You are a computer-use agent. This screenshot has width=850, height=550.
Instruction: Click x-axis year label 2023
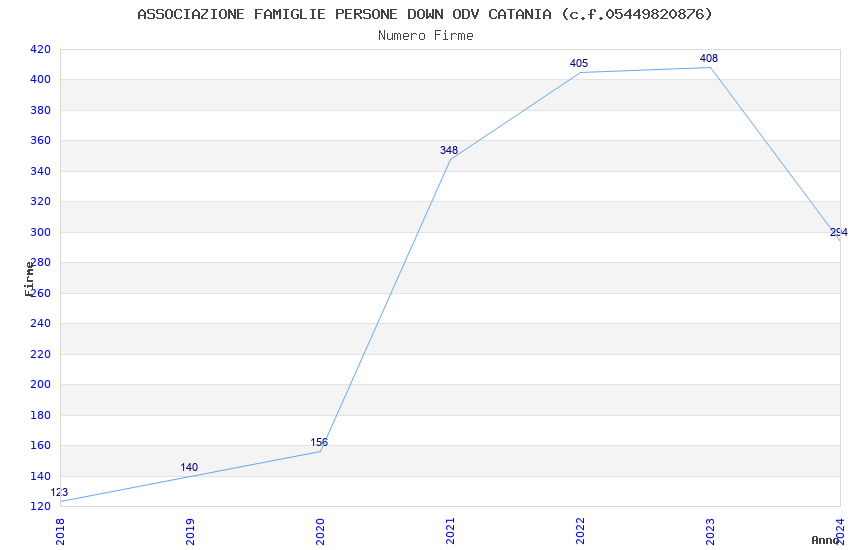click(x=711, y=532)
